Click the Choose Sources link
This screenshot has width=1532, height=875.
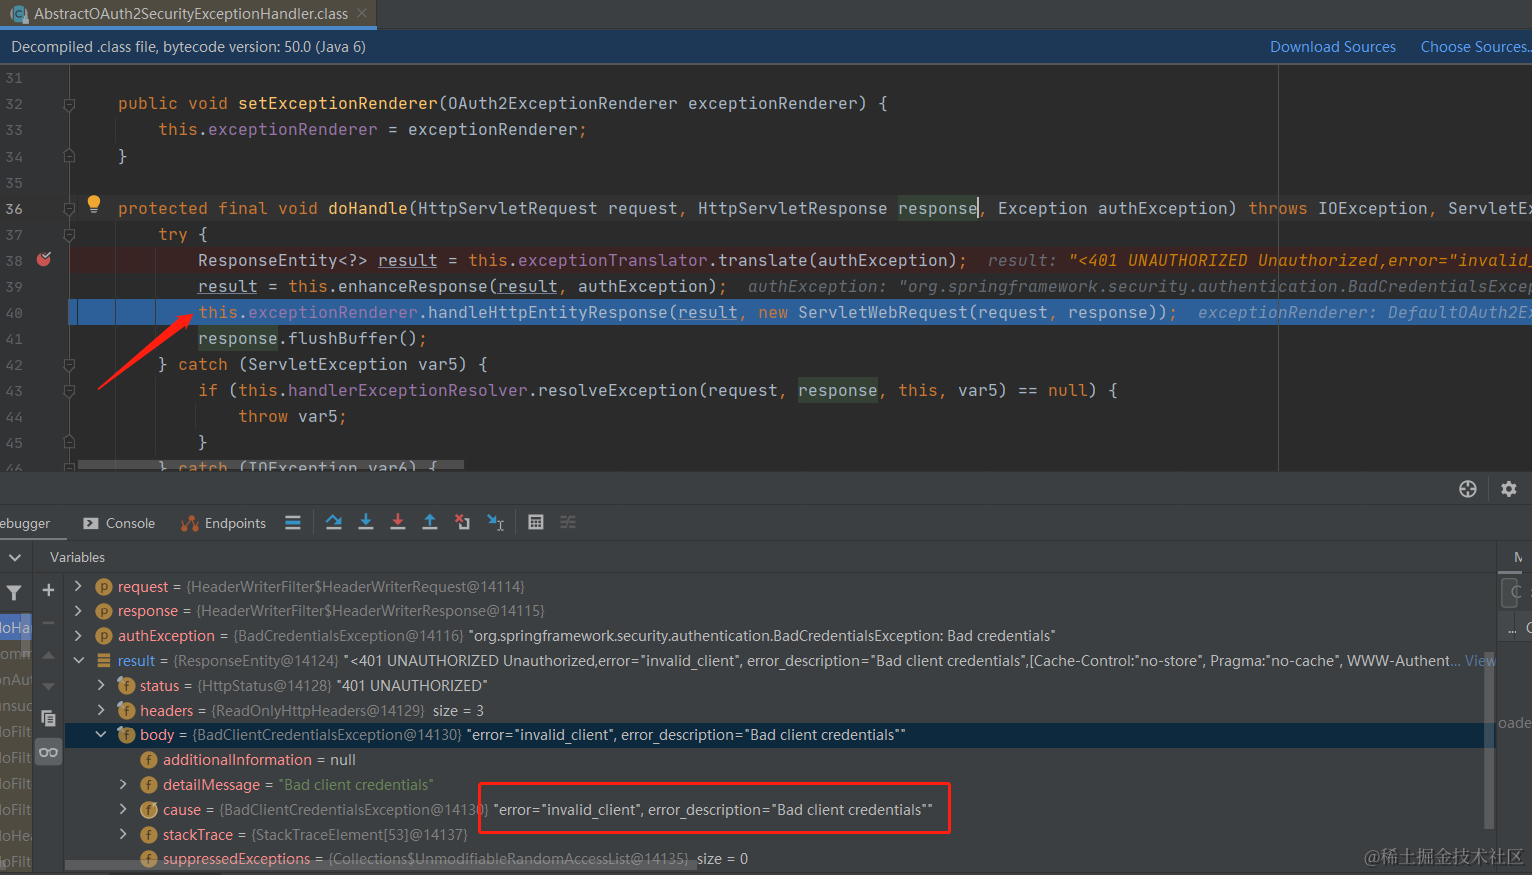coord(1476,47)
